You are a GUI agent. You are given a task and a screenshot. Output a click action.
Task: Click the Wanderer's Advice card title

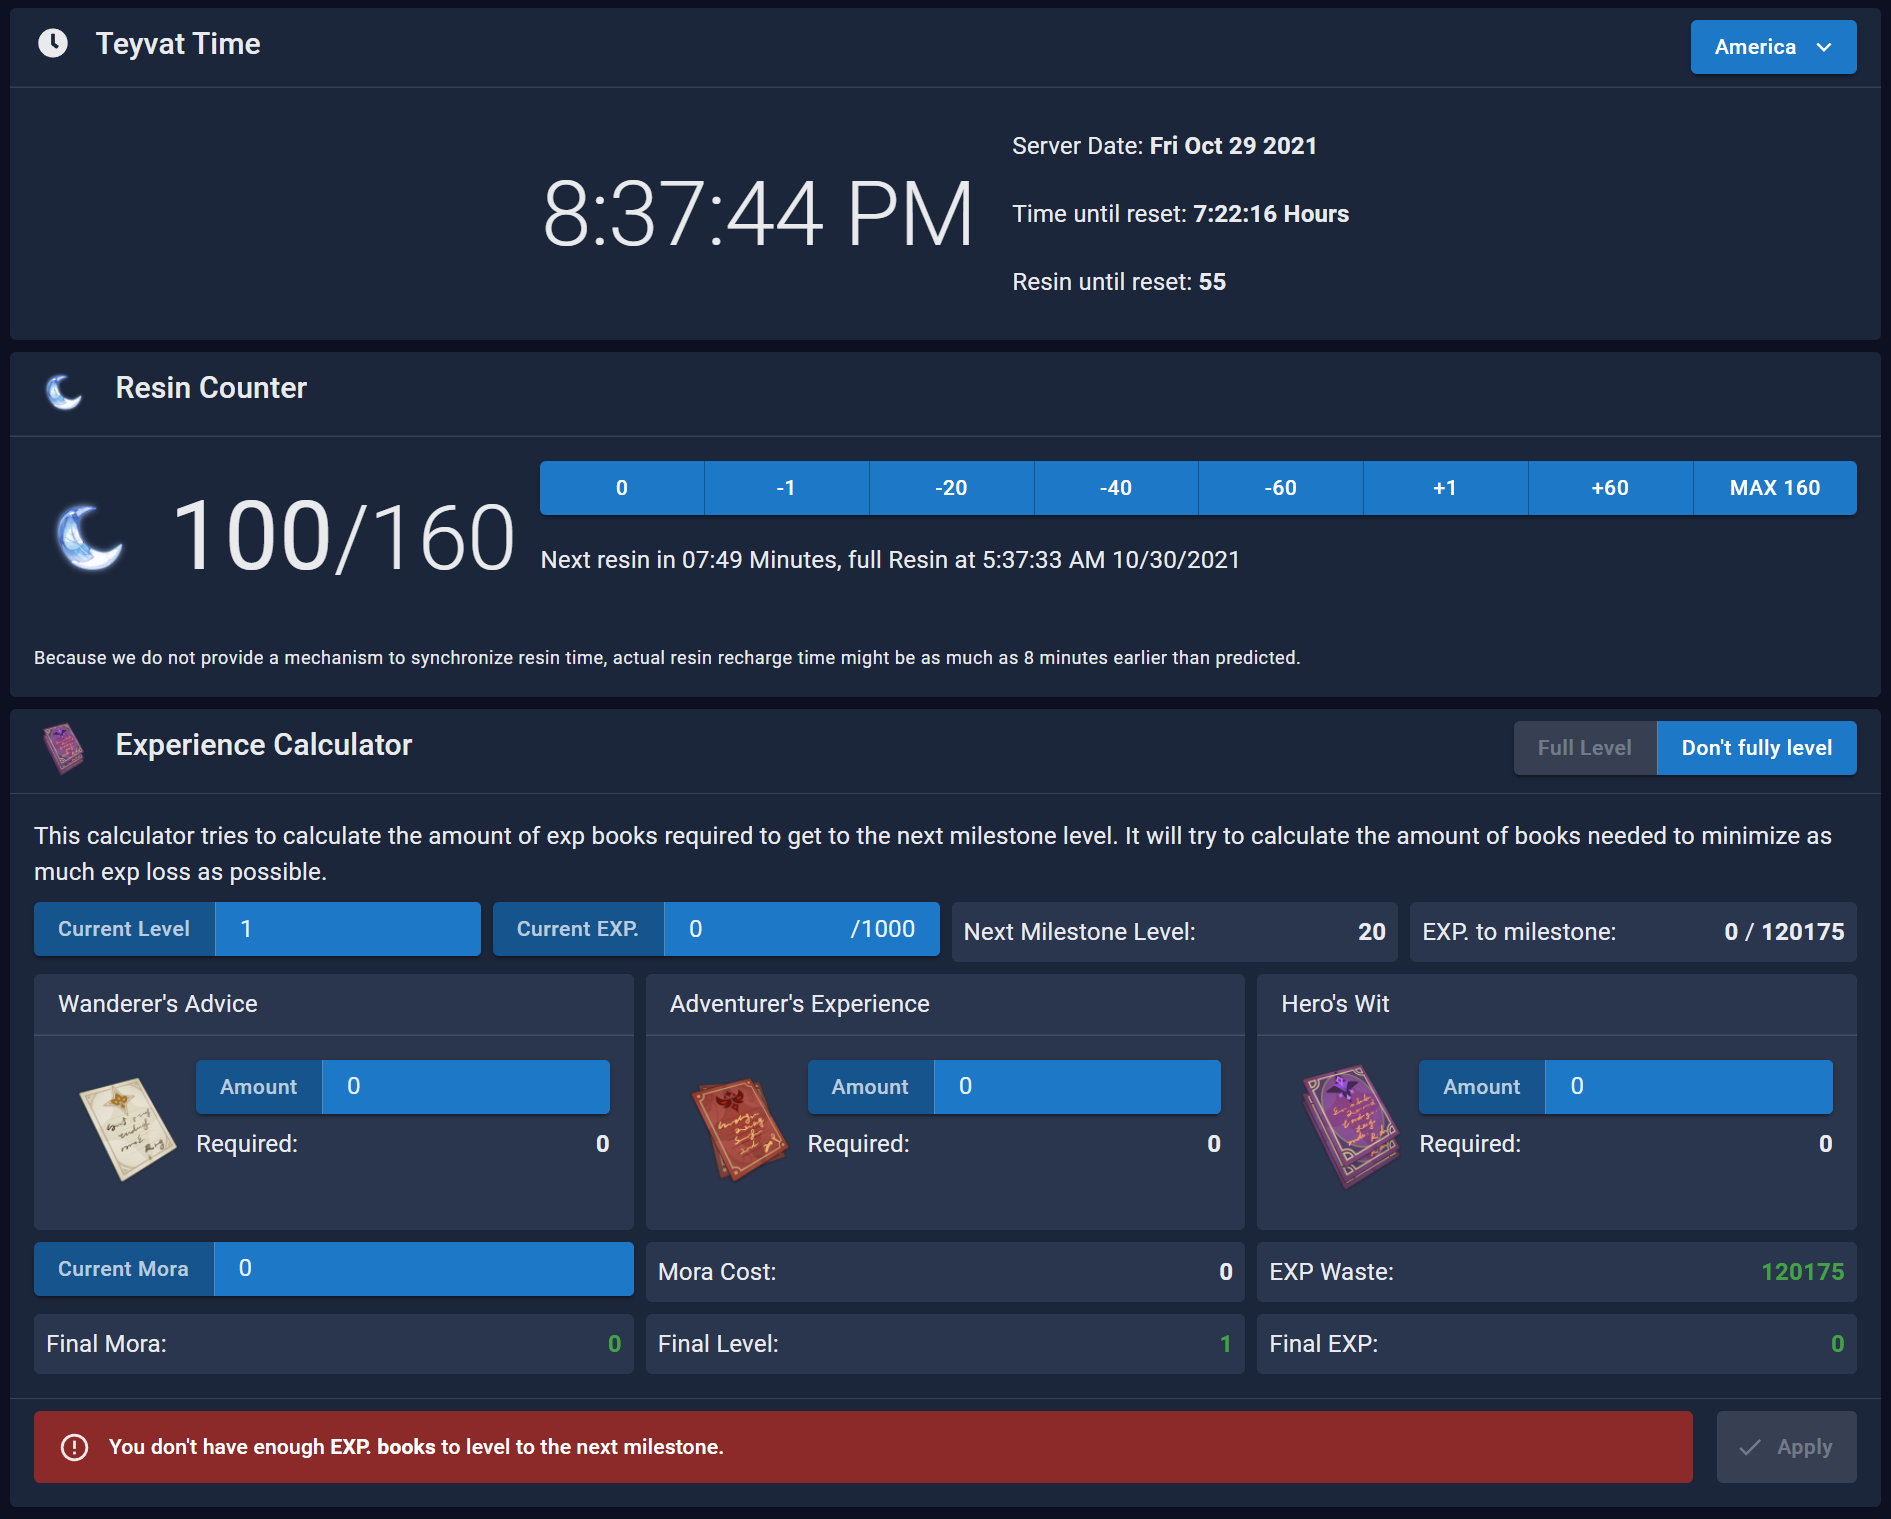pyautogui.click(x=158, y=1004)
